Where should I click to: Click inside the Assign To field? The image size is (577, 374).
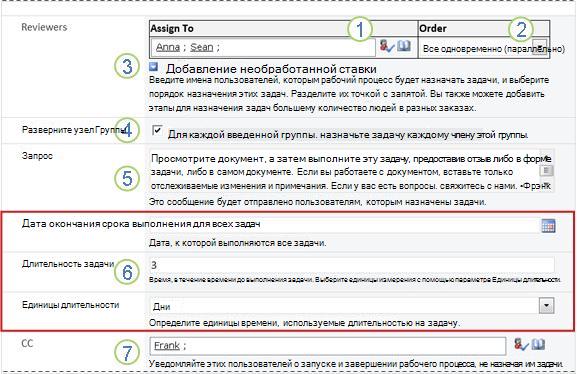(263, 47)
